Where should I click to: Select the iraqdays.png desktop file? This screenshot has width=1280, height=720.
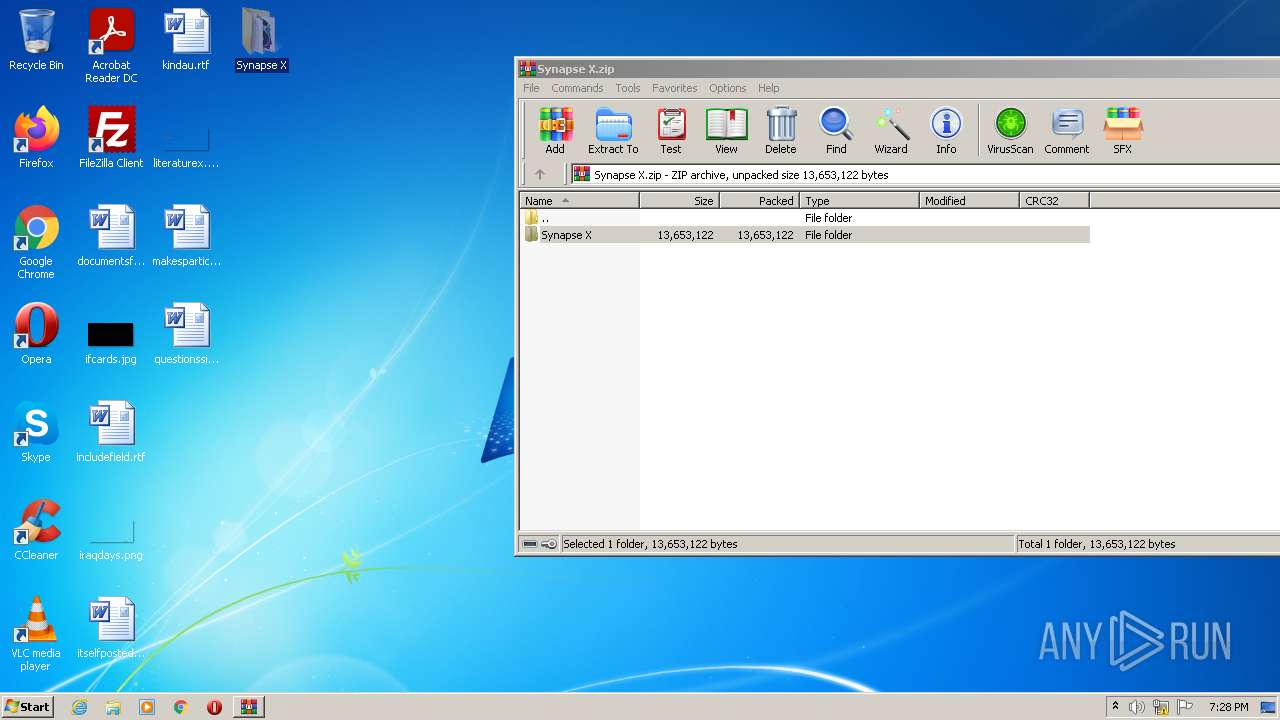click(x=111, y=538)
